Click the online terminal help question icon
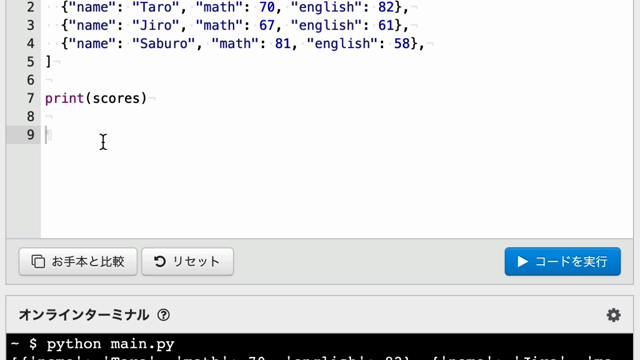The image size is (640, 360). click(164, 315)
